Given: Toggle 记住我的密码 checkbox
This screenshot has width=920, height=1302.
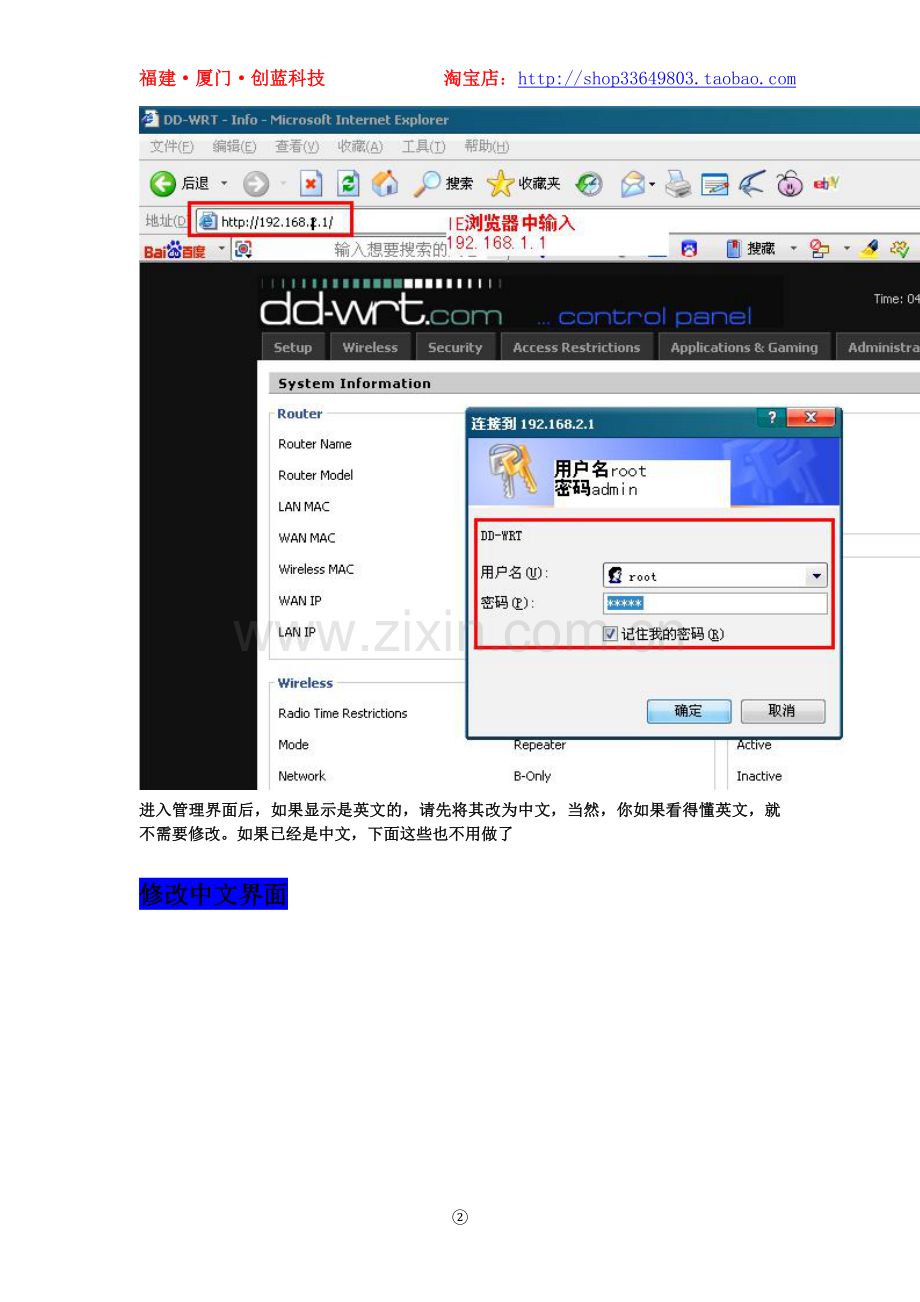Looking at the screenshot, I should click(x=611, y=634).
